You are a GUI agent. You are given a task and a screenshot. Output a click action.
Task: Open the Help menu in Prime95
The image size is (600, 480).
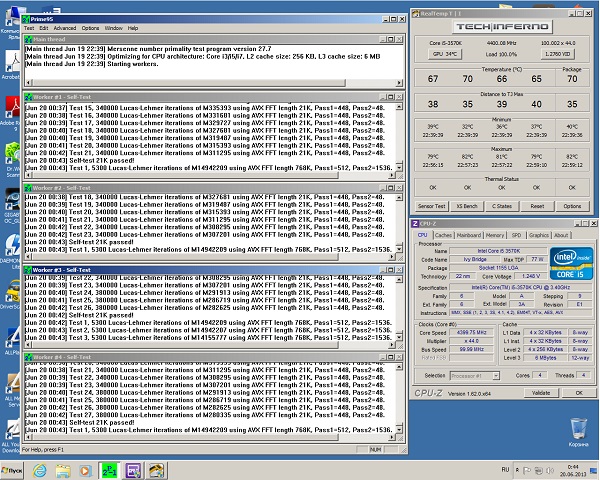(x=133, y=28)
